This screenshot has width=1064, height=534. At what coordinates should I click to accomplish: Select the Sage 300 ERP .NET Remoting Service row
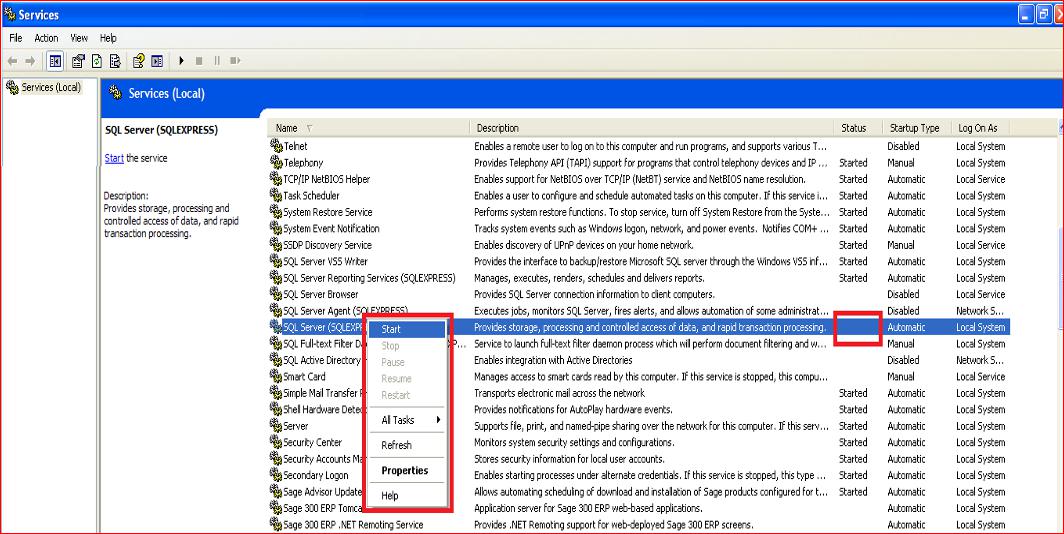(x=639, y=525)
